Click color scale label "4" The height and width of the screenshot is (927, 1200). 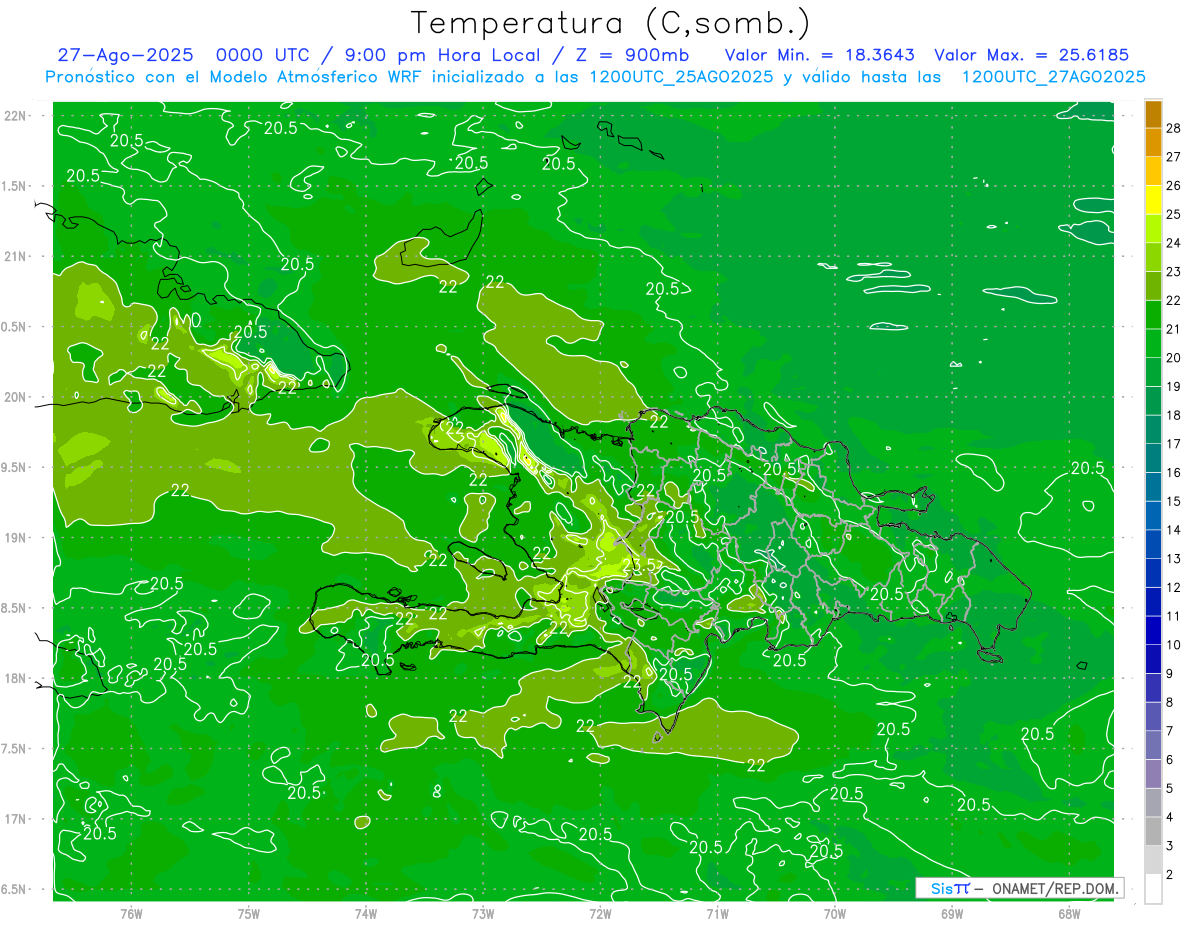1171,817
